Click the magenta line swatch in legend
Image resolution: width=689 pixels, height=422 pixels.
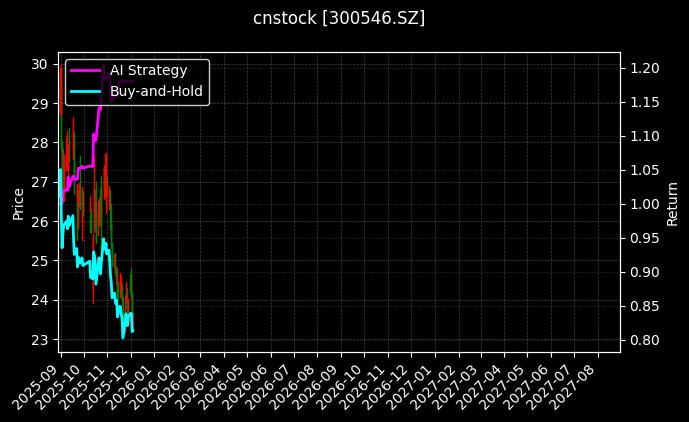tap(85, 70)
